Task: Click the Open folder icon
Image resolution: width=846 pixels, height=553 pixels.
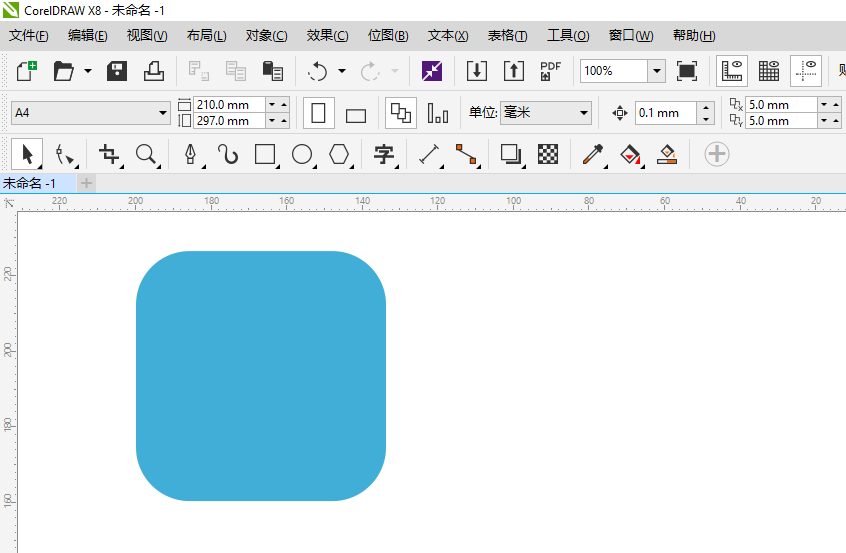Action: tap(64, 71)
